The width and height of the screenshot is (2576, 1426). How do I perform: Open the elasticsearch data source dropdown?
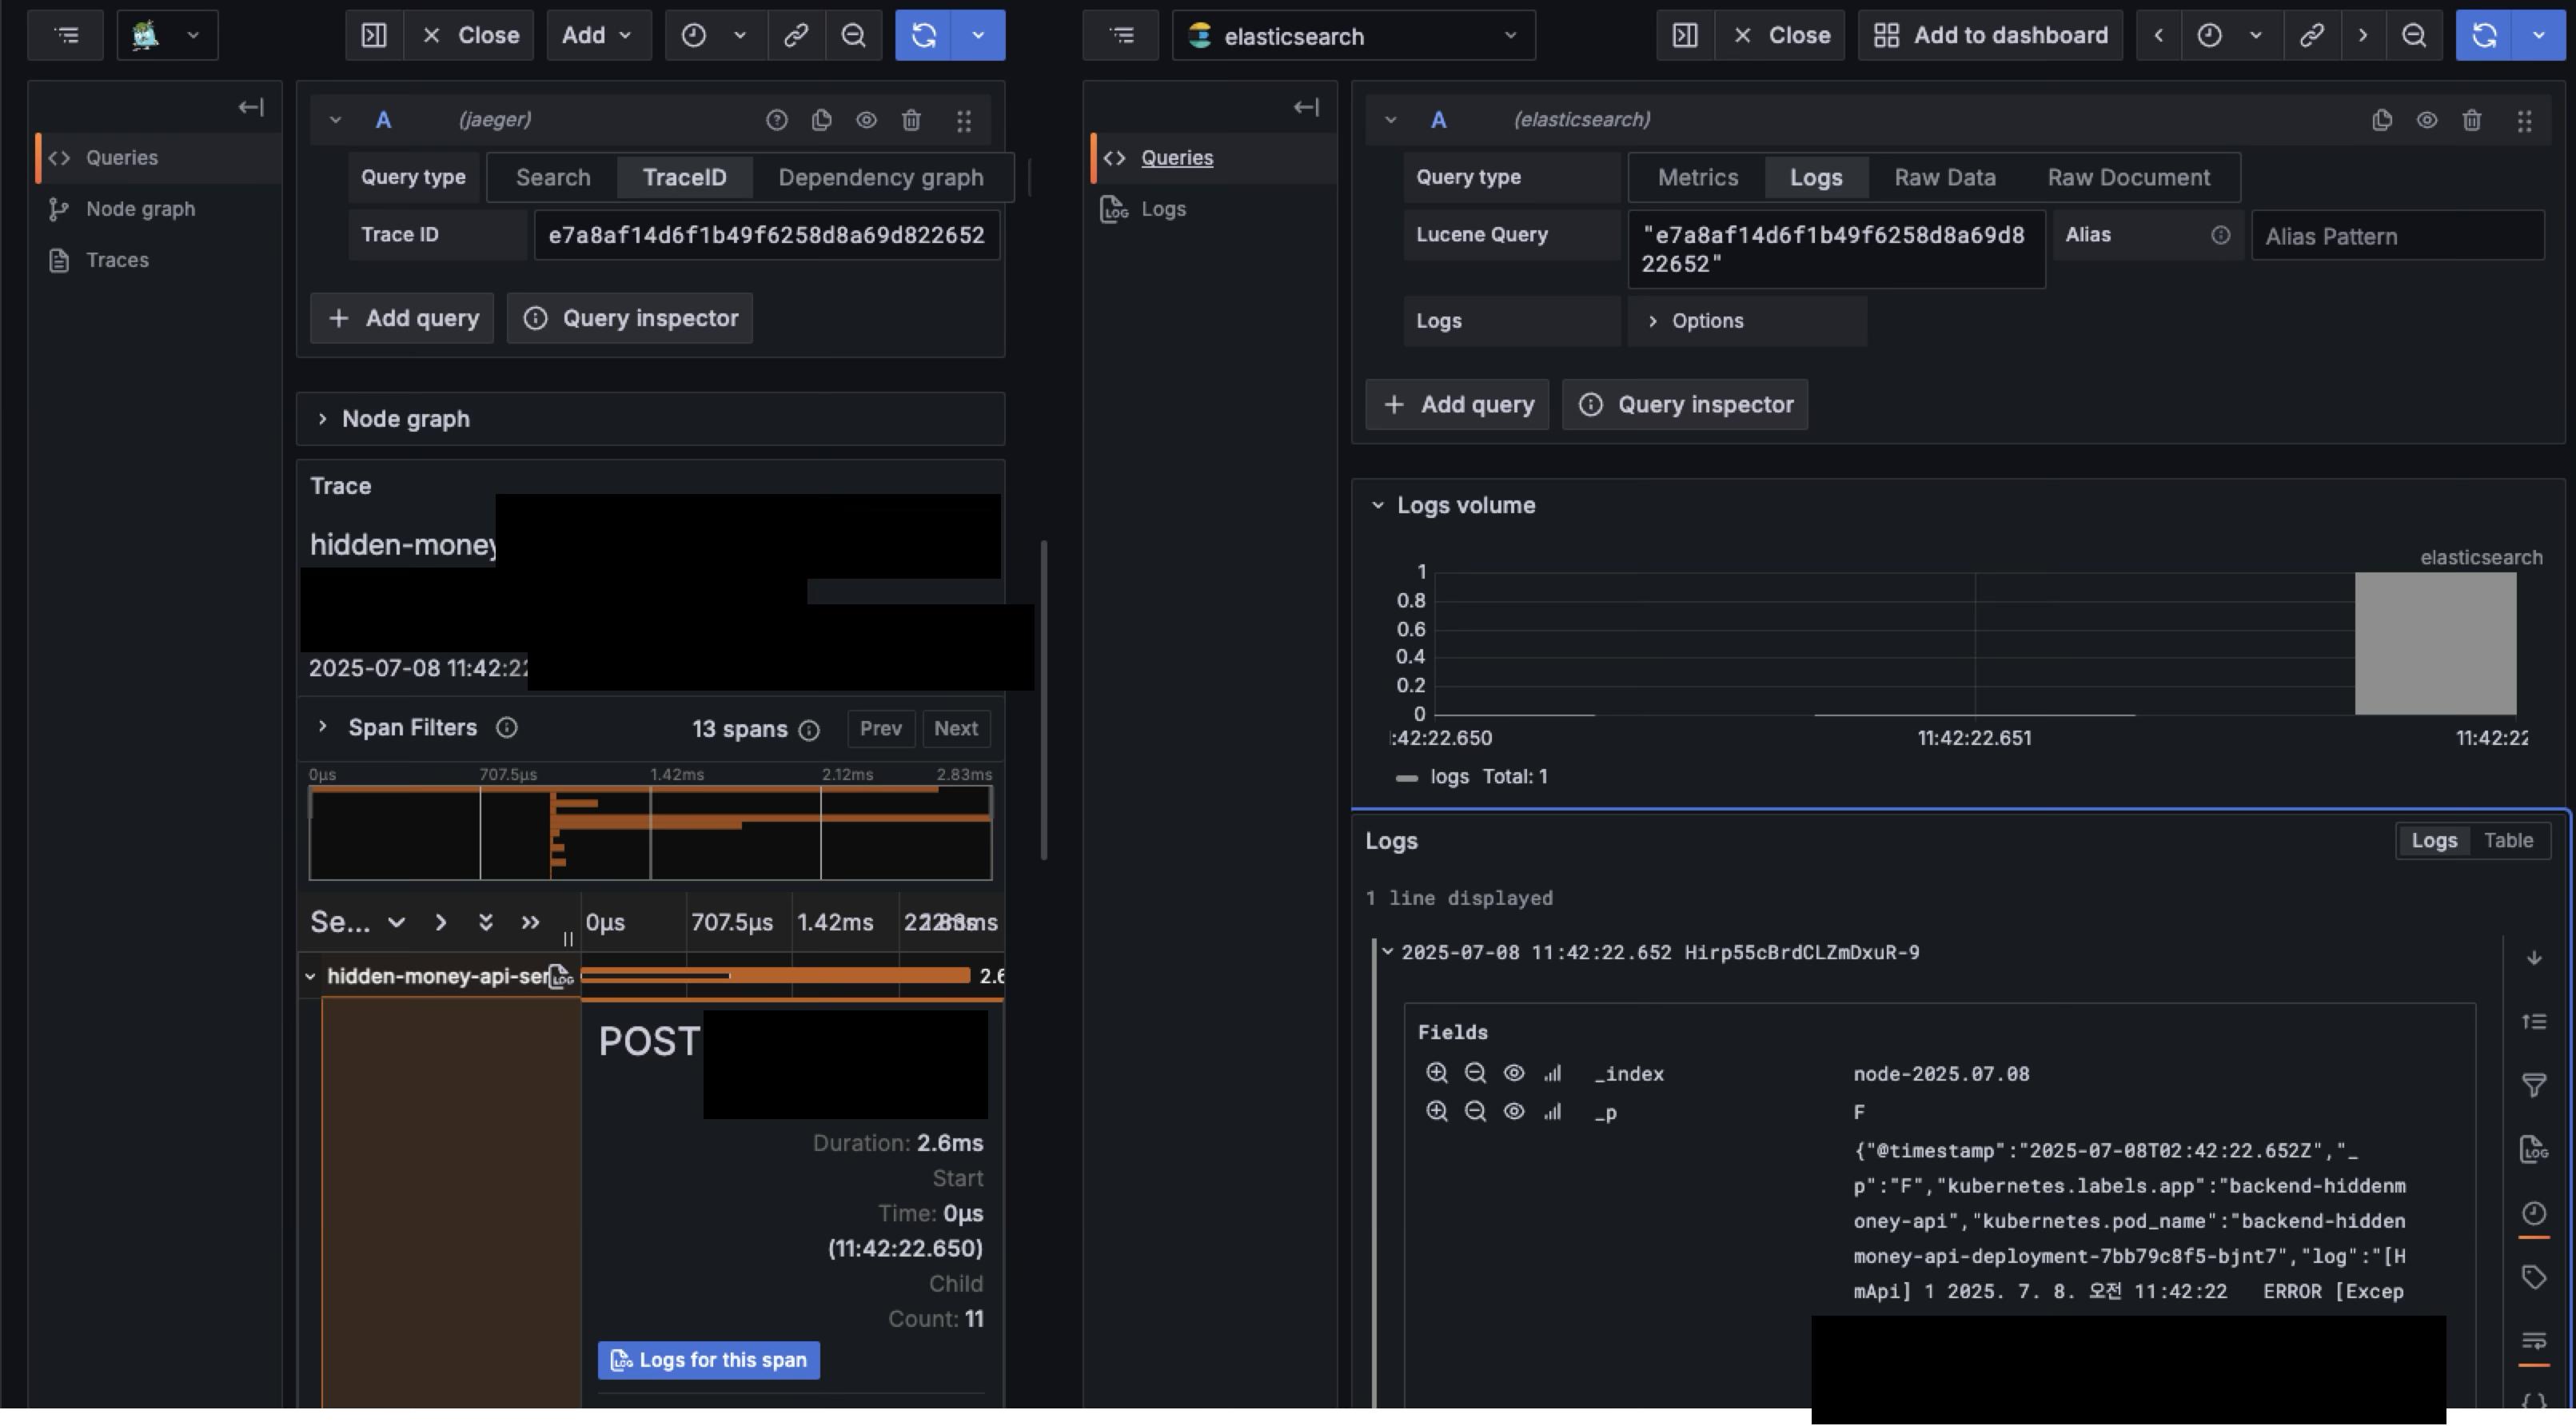coord(1353,36)
